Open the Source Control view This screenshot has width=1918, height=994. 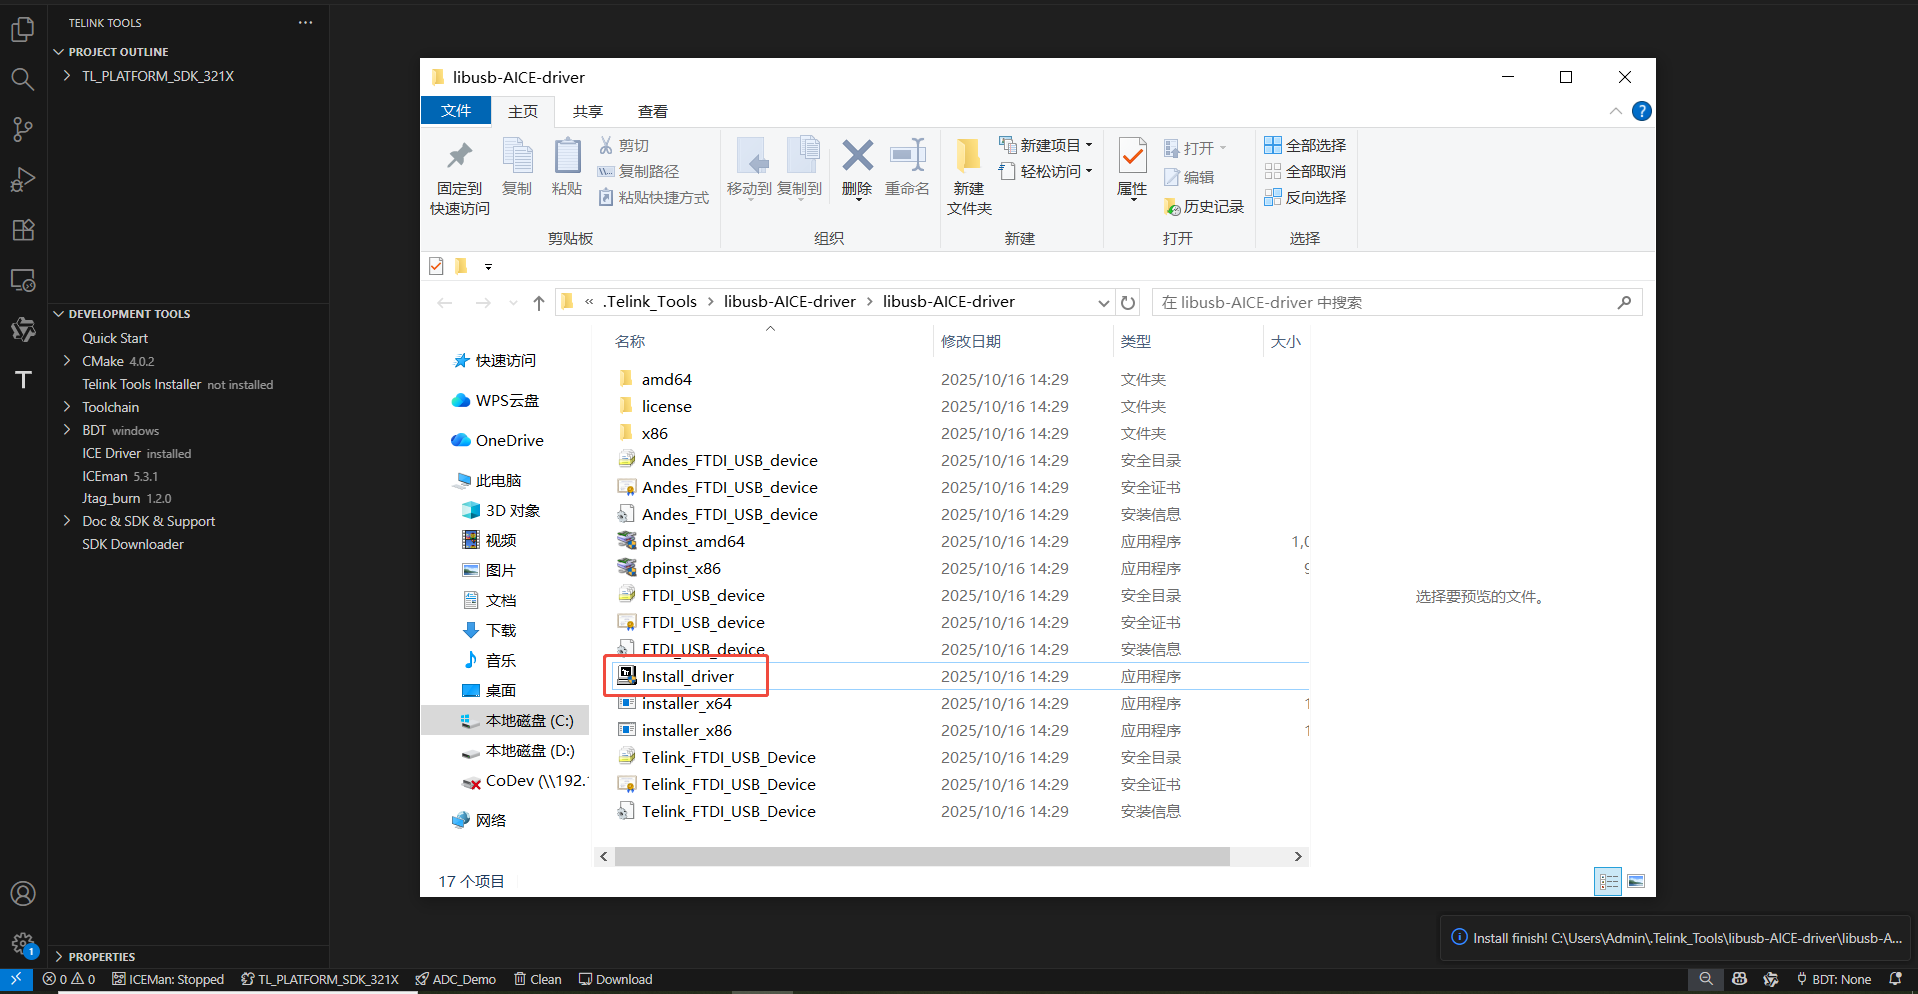[22, 129]
